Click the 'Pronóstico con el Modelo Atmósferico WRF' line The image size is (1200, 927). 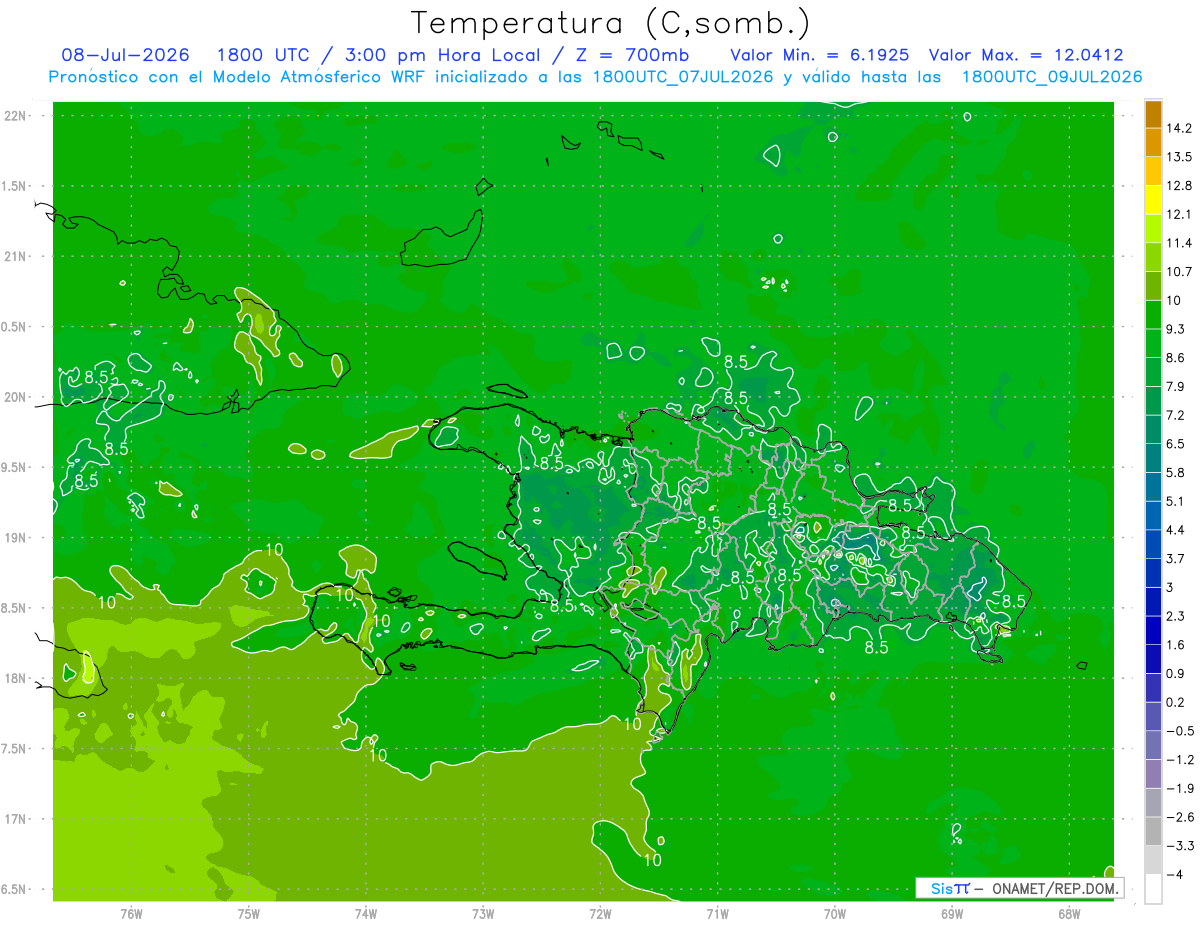coord(595,77)
